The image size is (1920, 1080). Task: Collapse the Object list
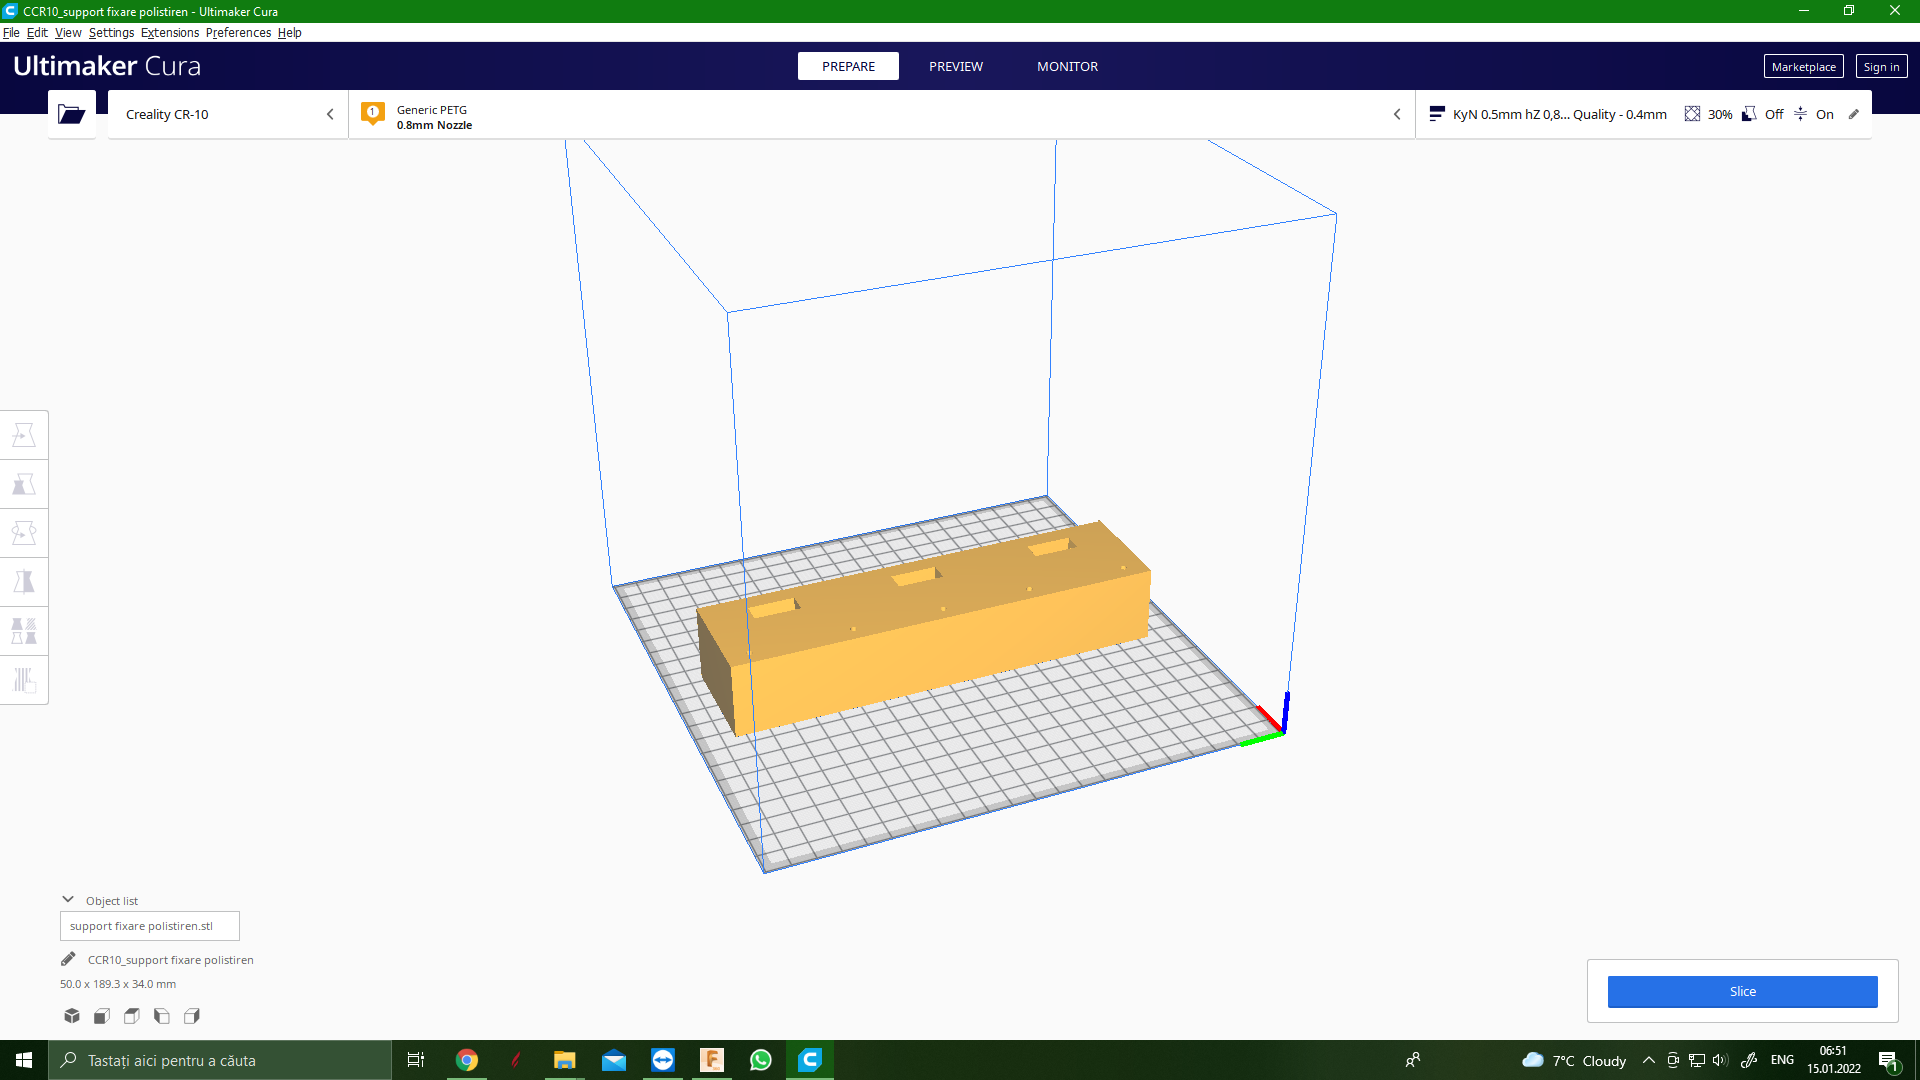[x=68, y=900]
